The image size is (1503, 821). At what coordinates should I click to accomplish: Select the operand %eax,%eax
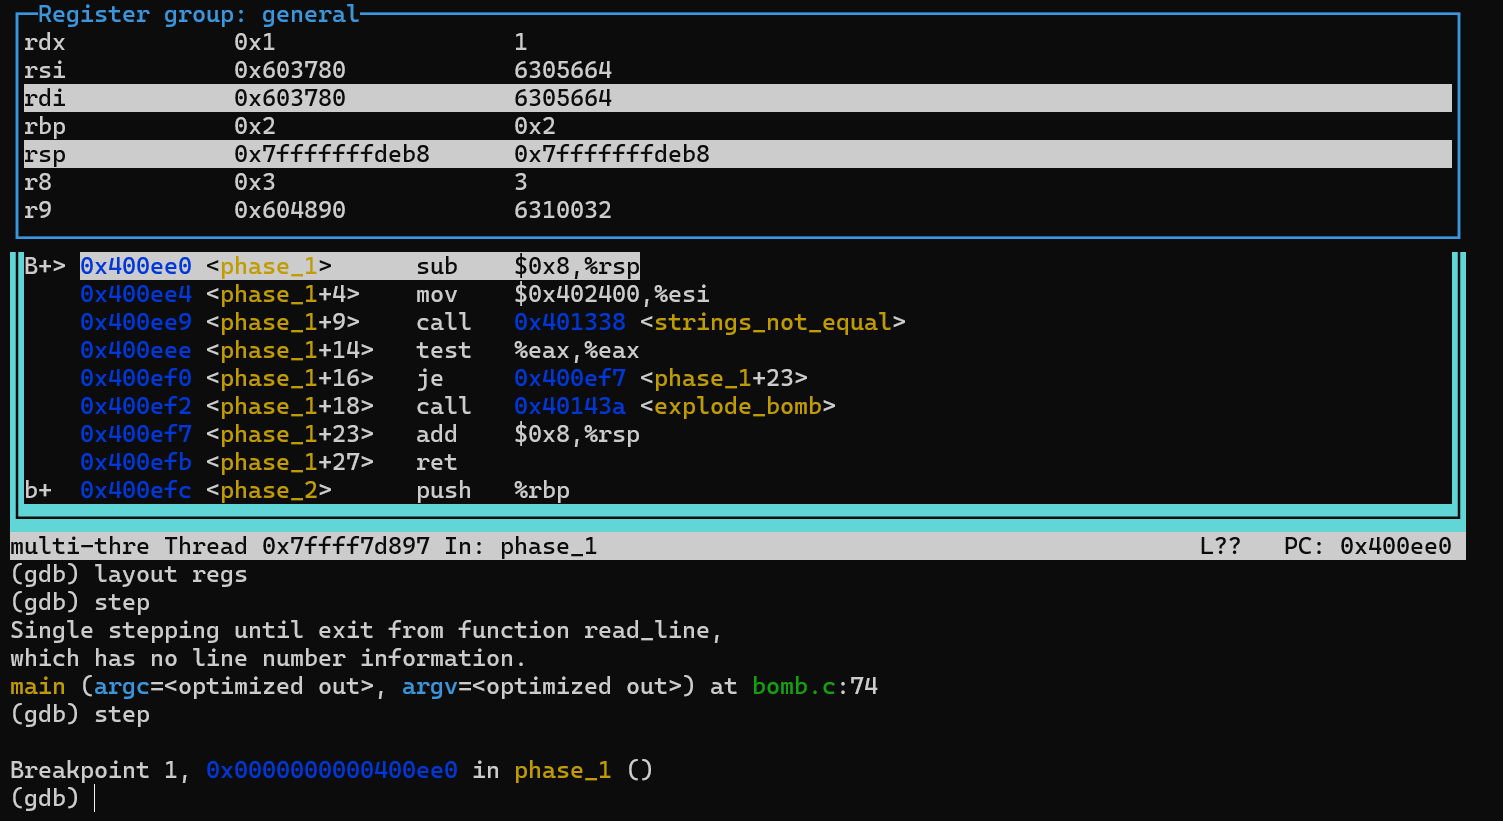coord(577,350)
